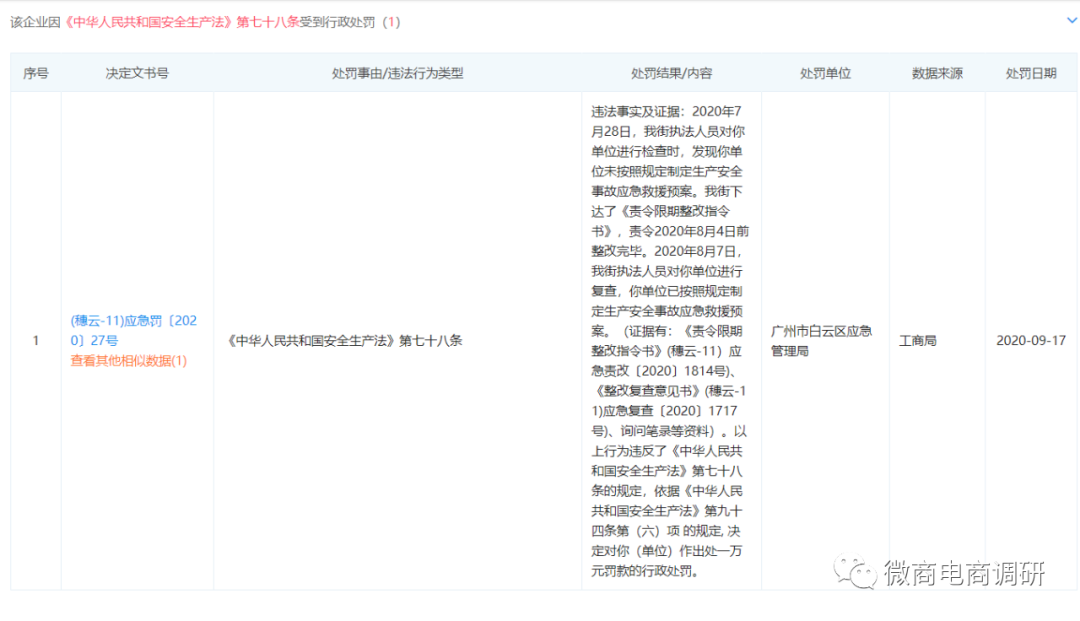
Task: Open the 《中华人民共和国安全生产法》第七十八条 link at top
Action: click(x=180, y=21)
